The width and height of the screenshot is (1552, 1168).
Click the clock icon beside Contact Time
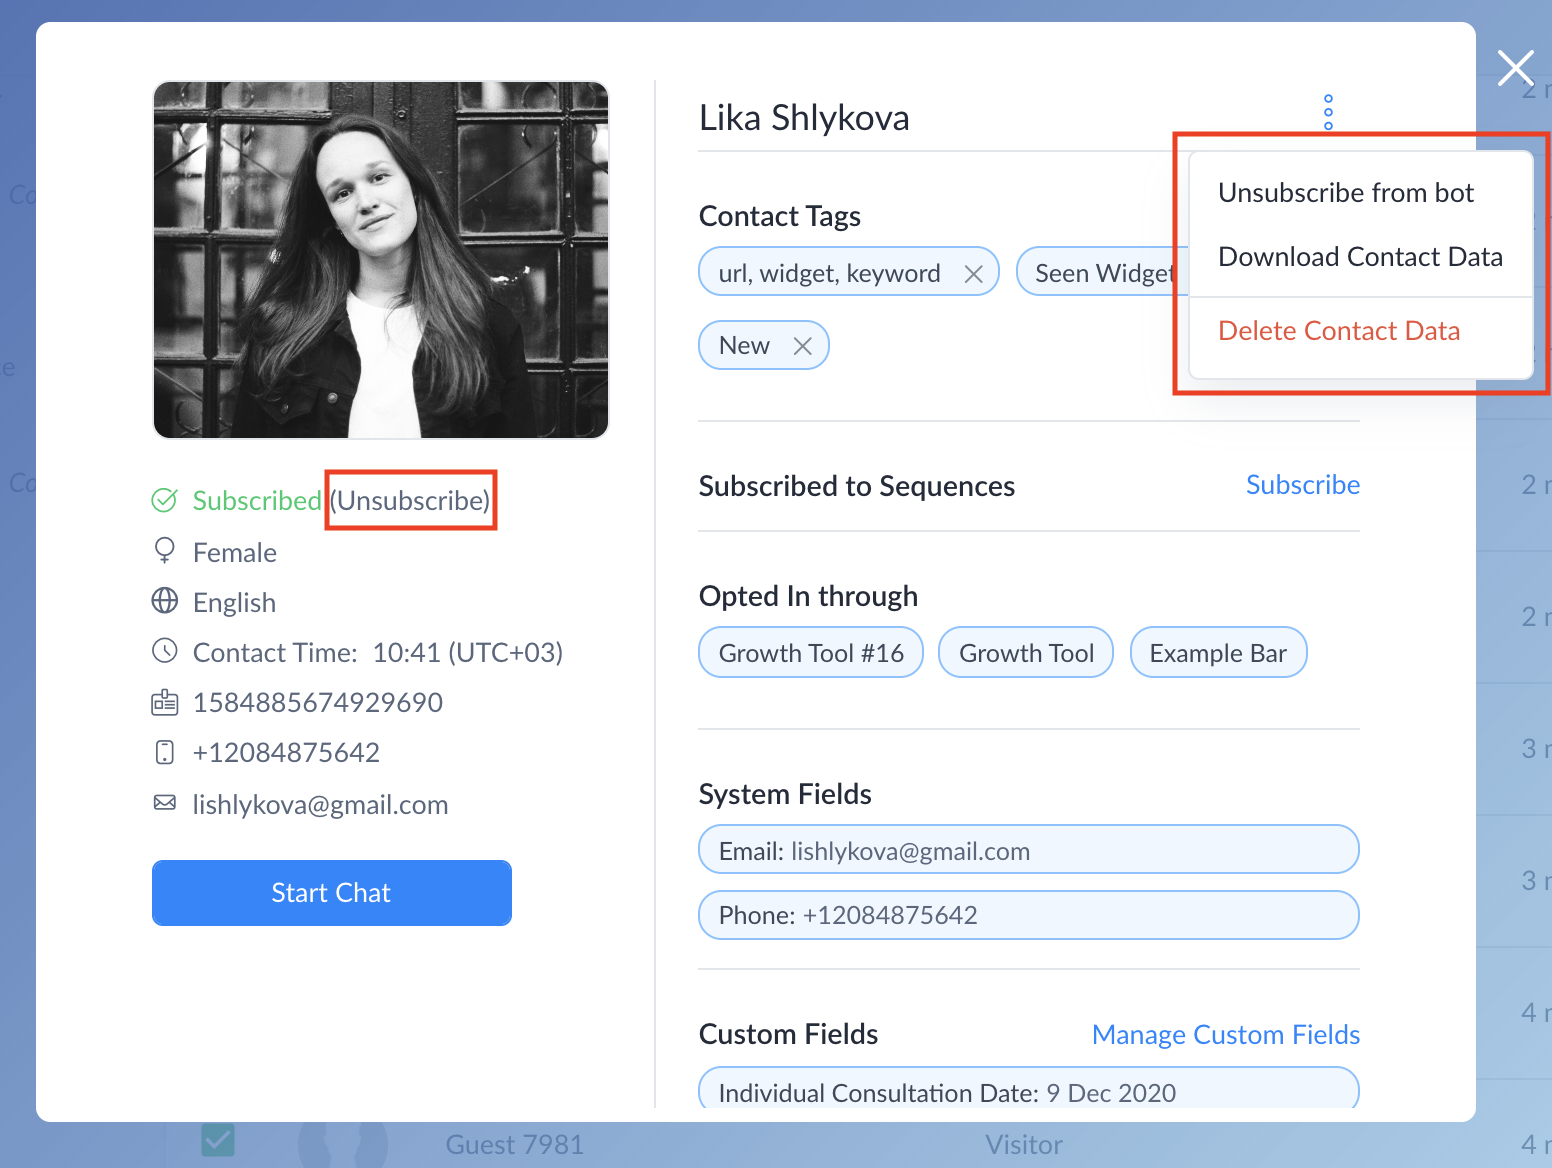click(x=164, y=651)
